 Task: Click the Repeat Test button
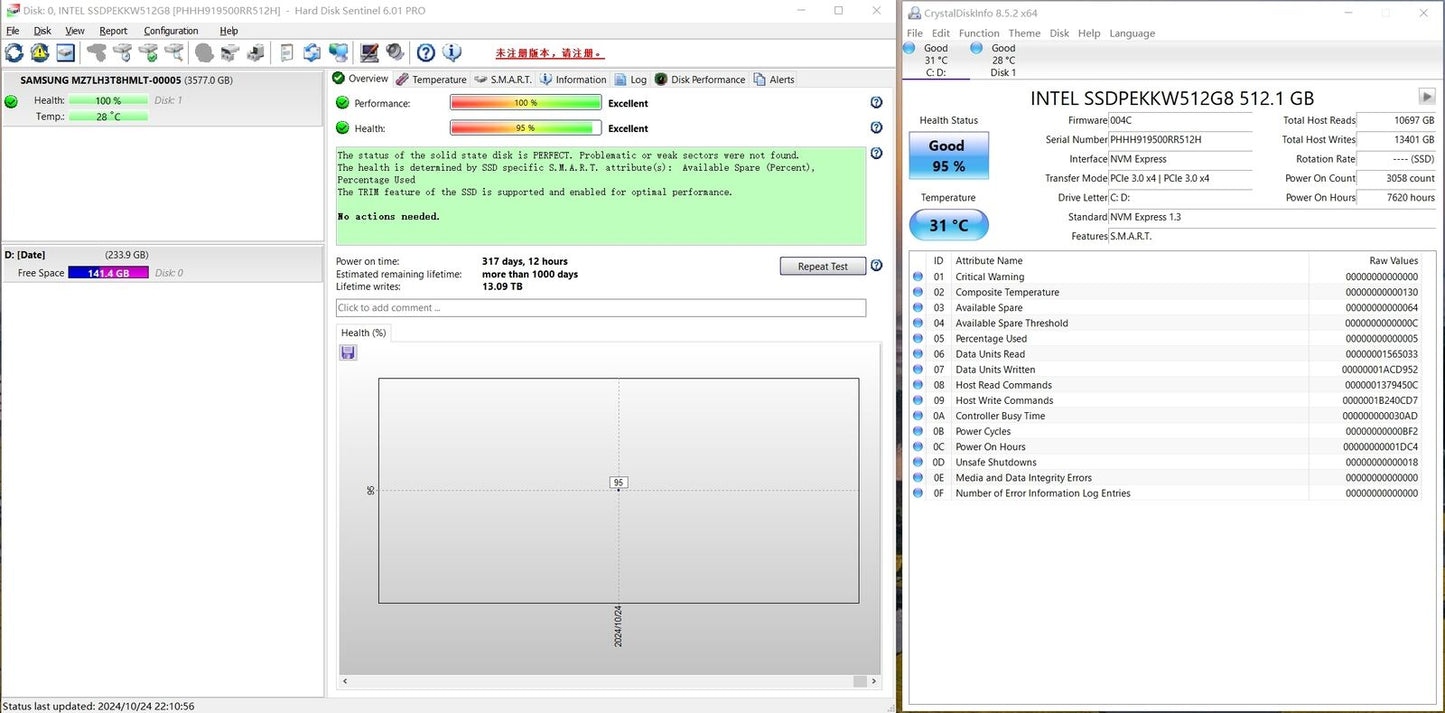823,266
